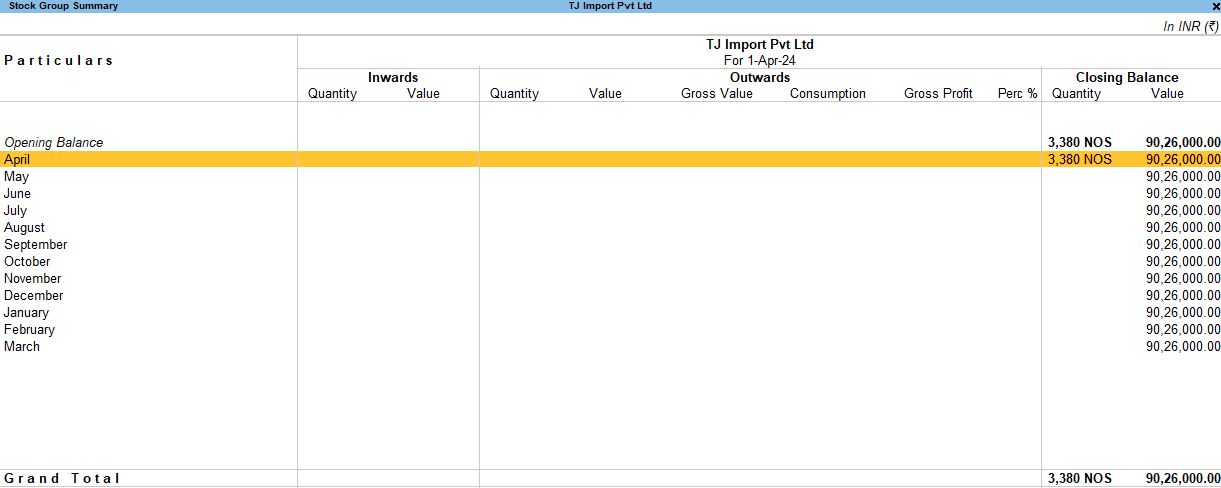Click the Closing Balance column header
The image size is (1221, 488).
coord(1127,77)
